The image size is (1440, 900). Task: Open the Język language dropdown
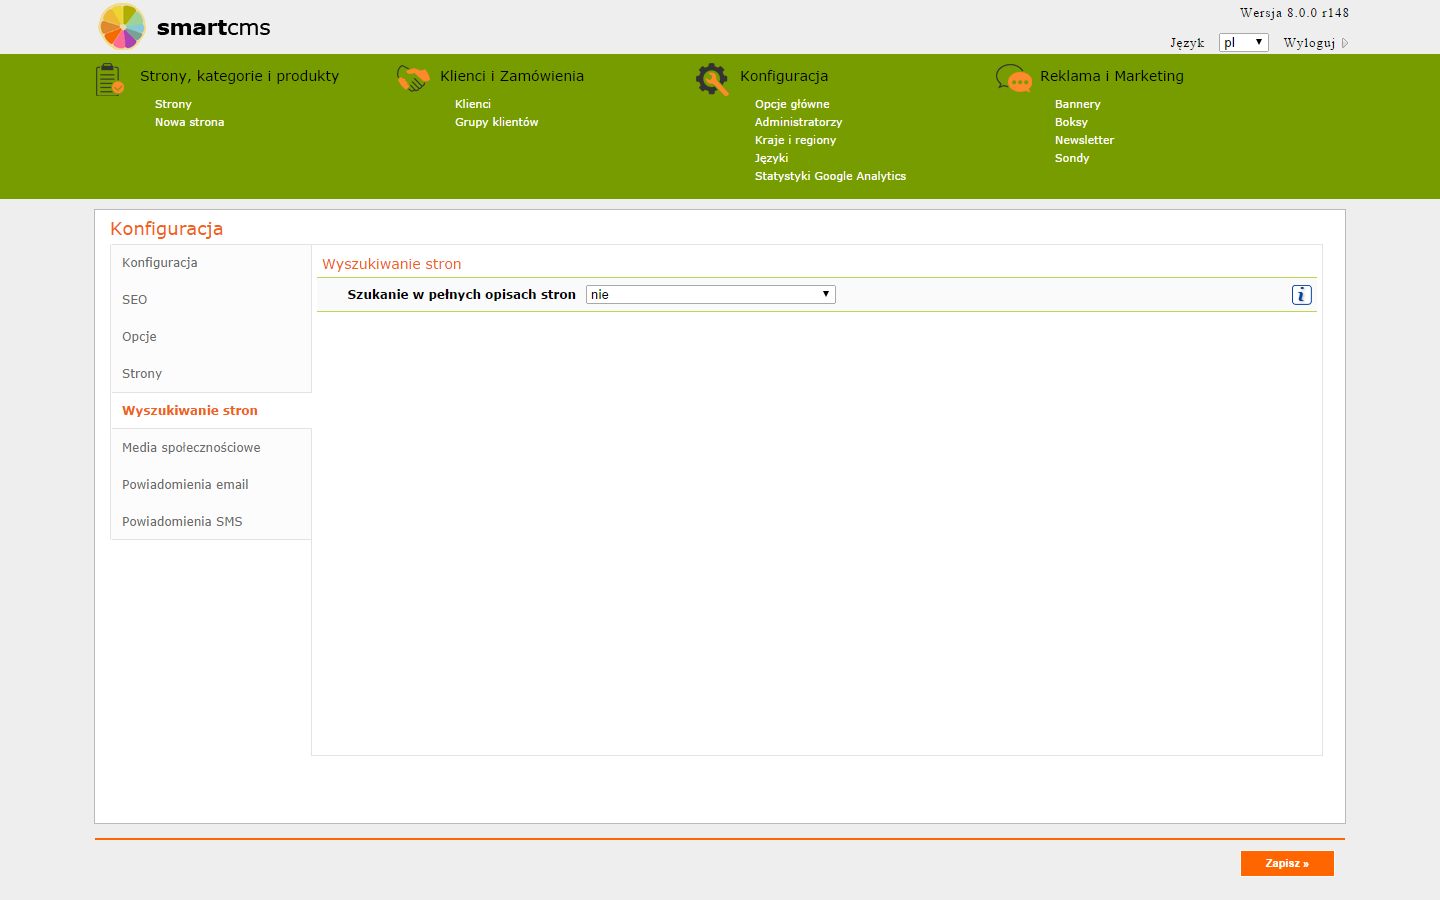point(1243,42)
